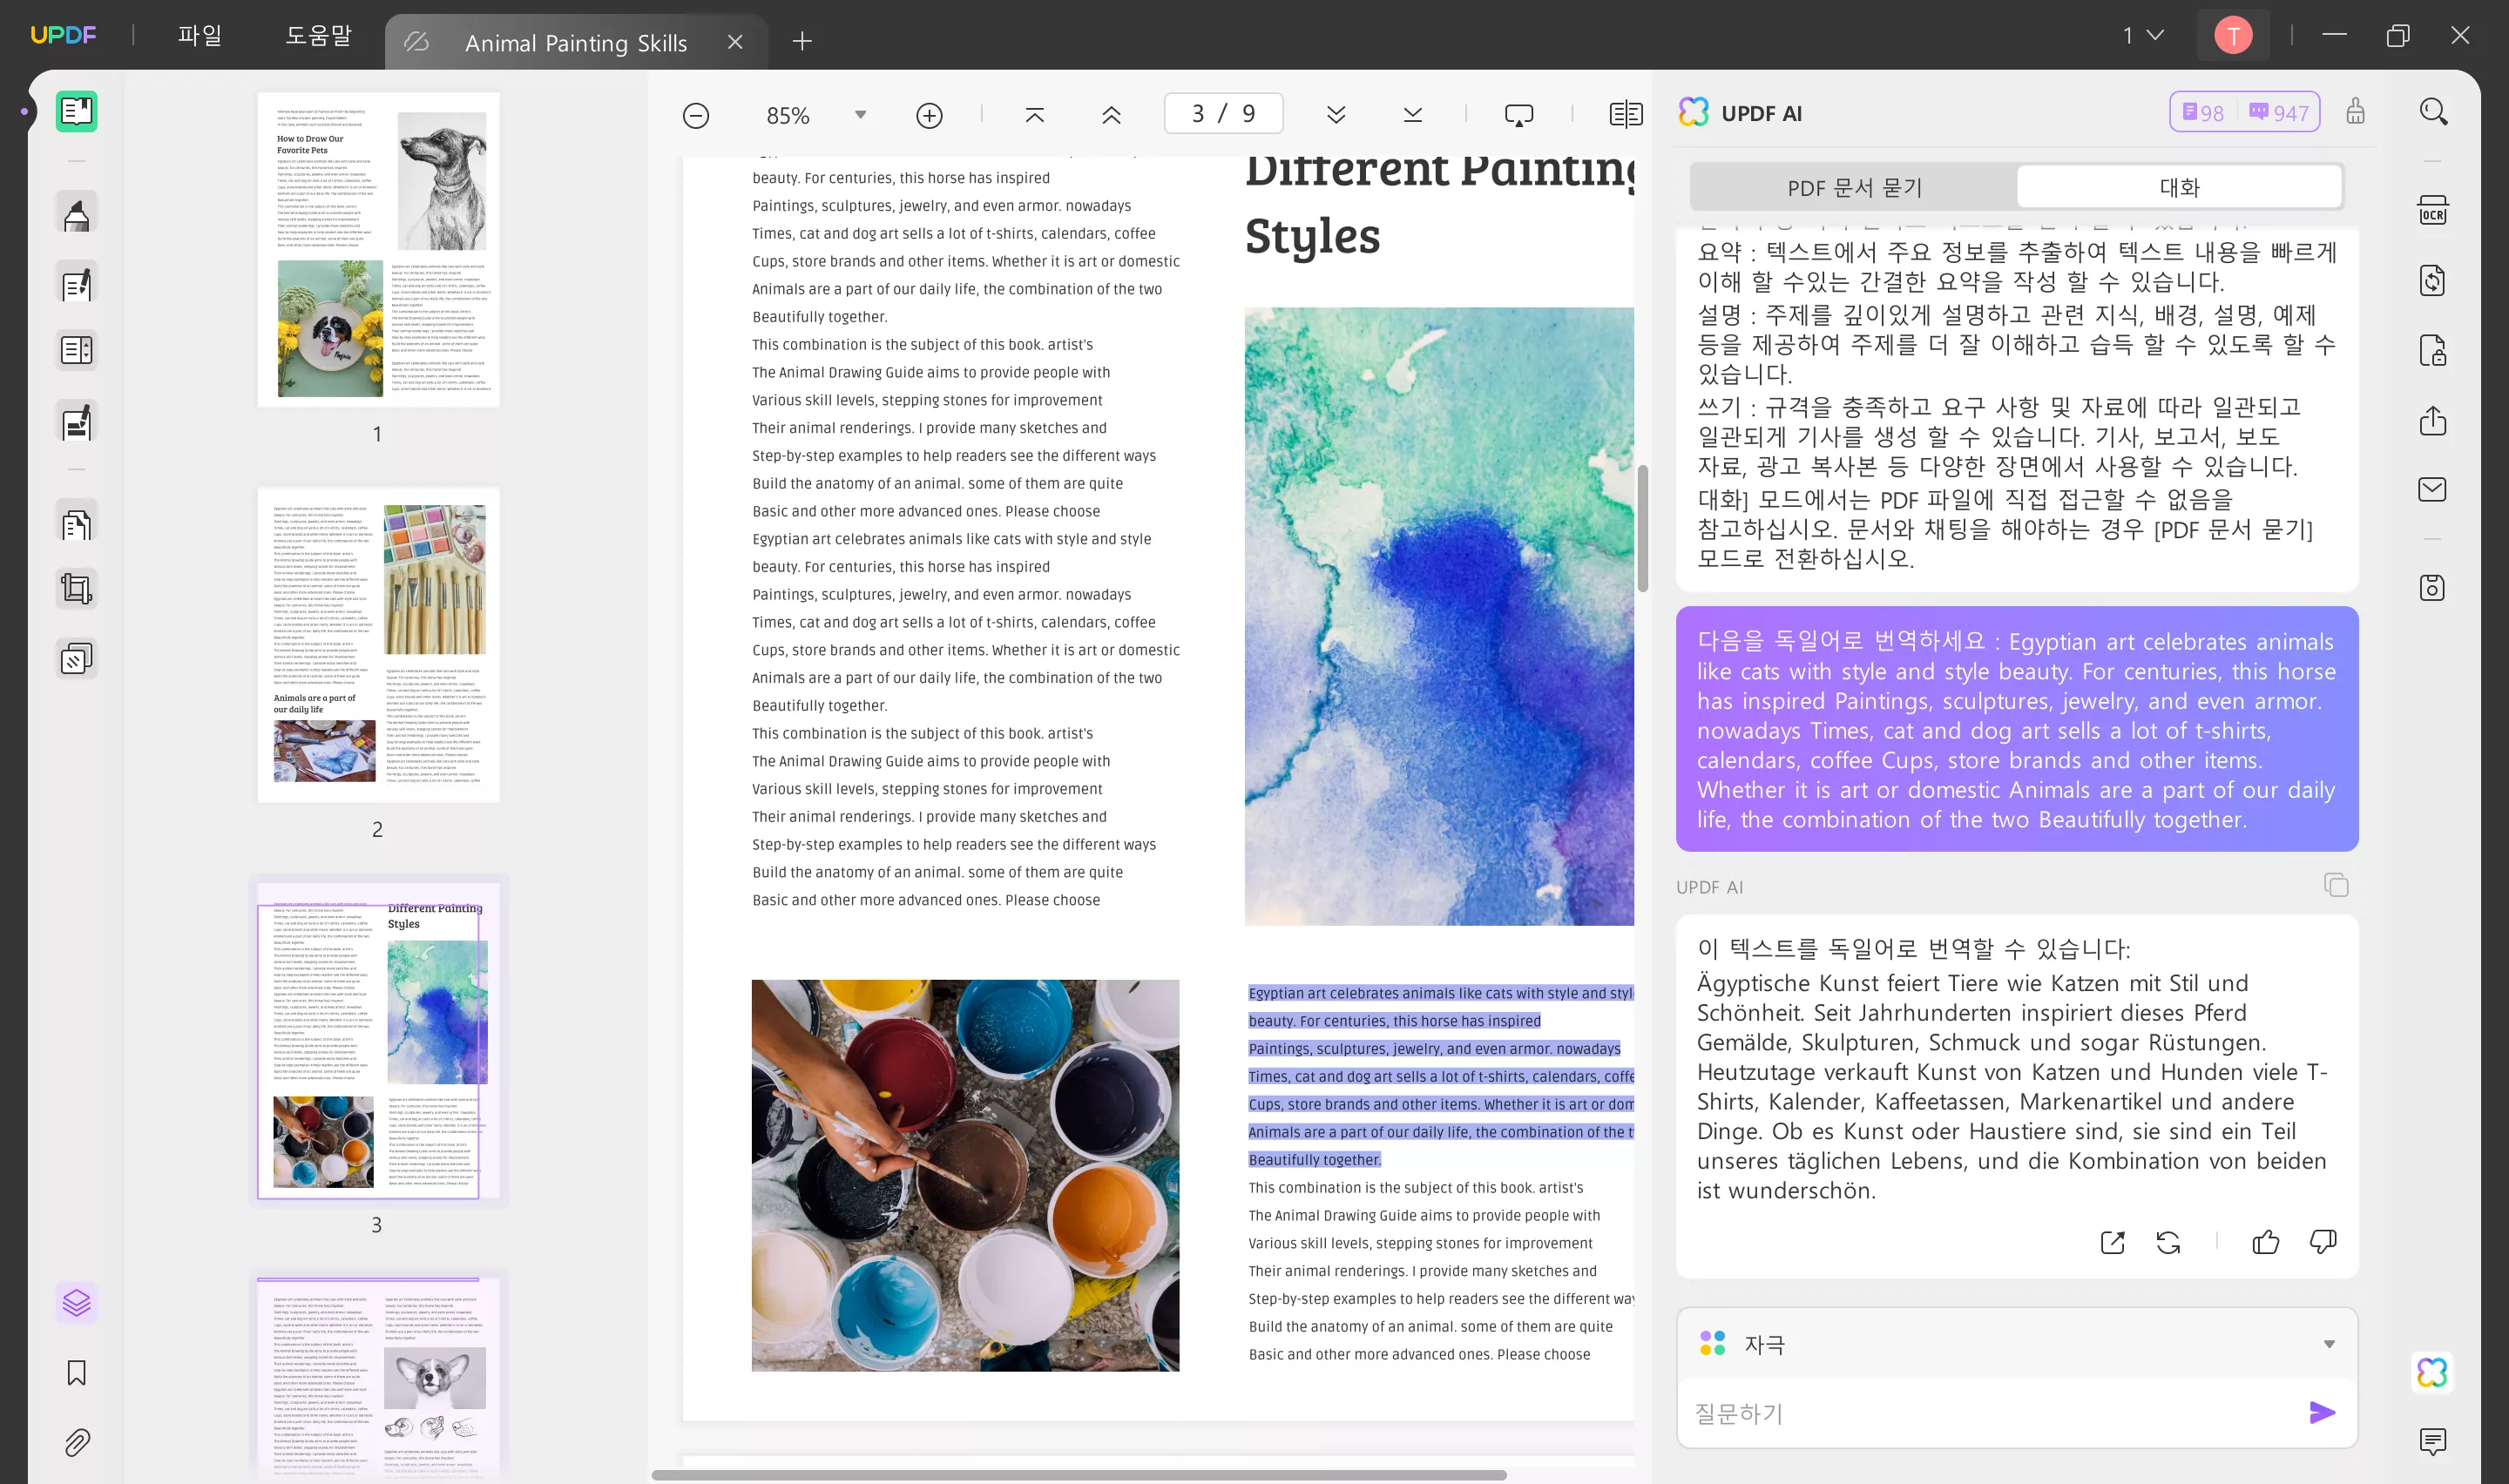The image size is (2509, 1484).
Task: Share the document via share icon
Action: click(x=2433, y=420)
